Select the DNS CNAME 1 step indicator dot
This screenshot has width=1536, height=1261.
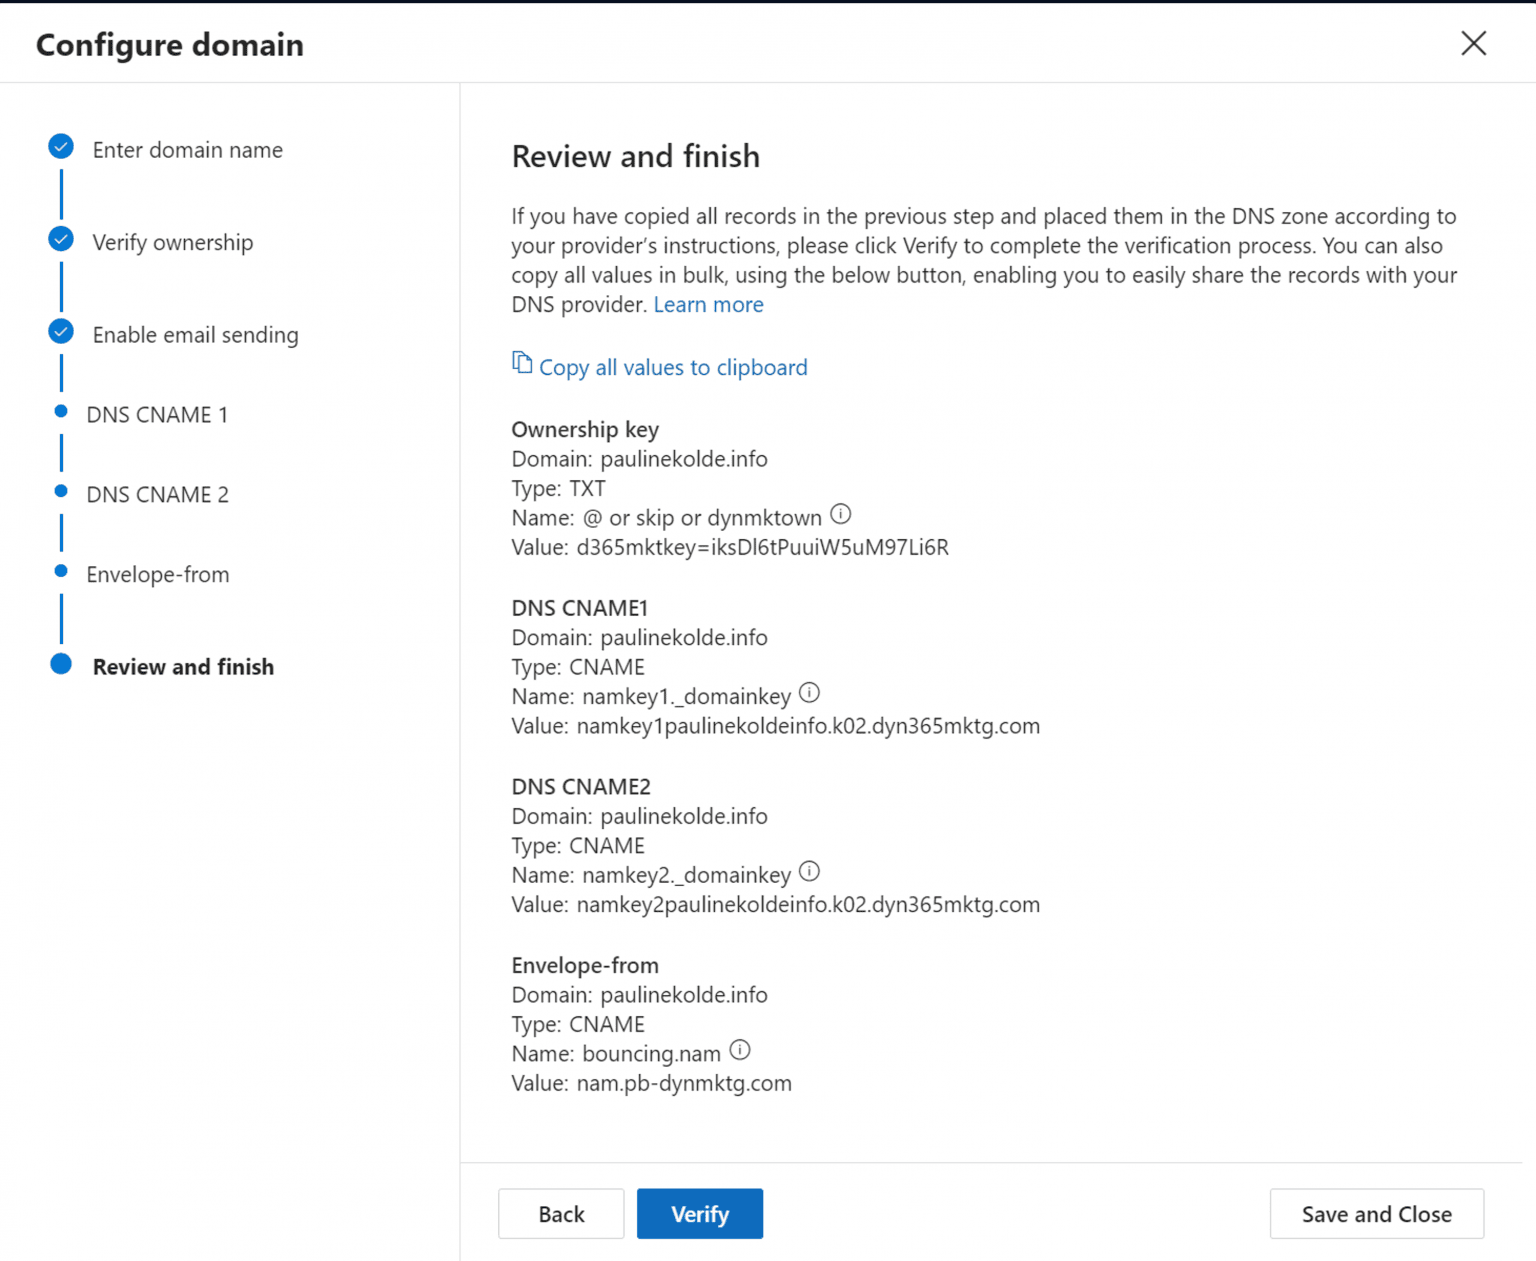(60, 410)
